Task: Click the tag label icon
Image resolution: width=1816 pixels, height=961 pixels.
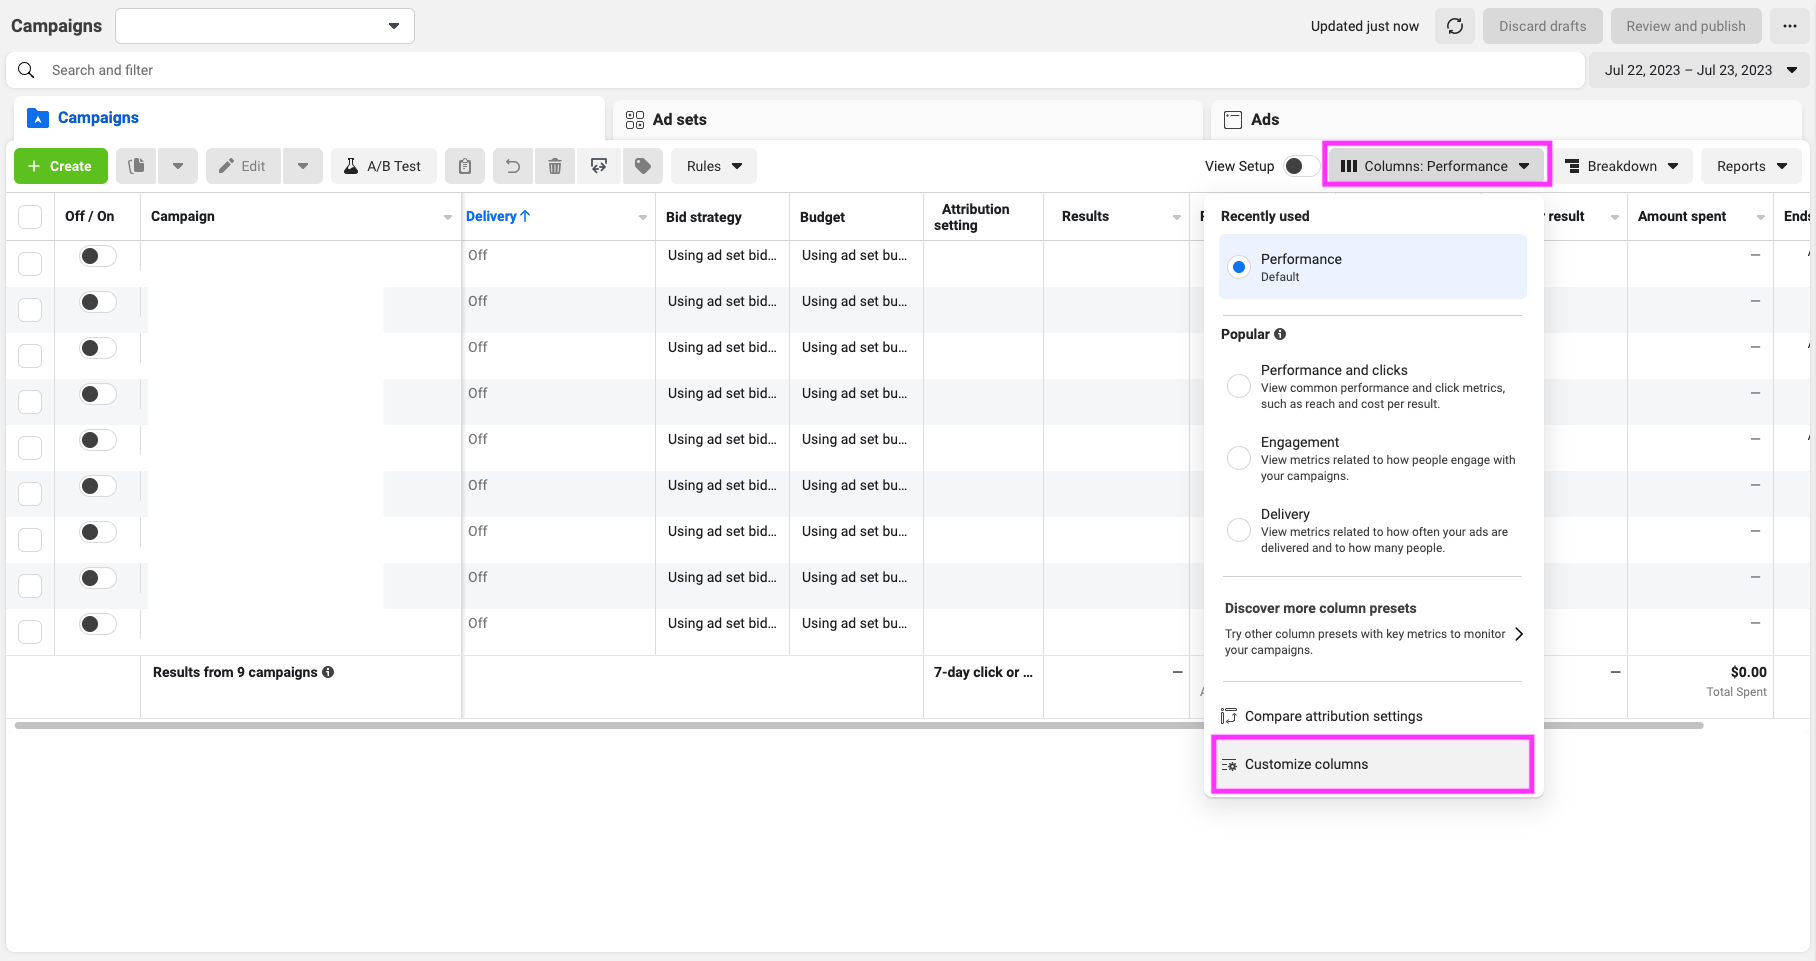Action: coord(643,166)
